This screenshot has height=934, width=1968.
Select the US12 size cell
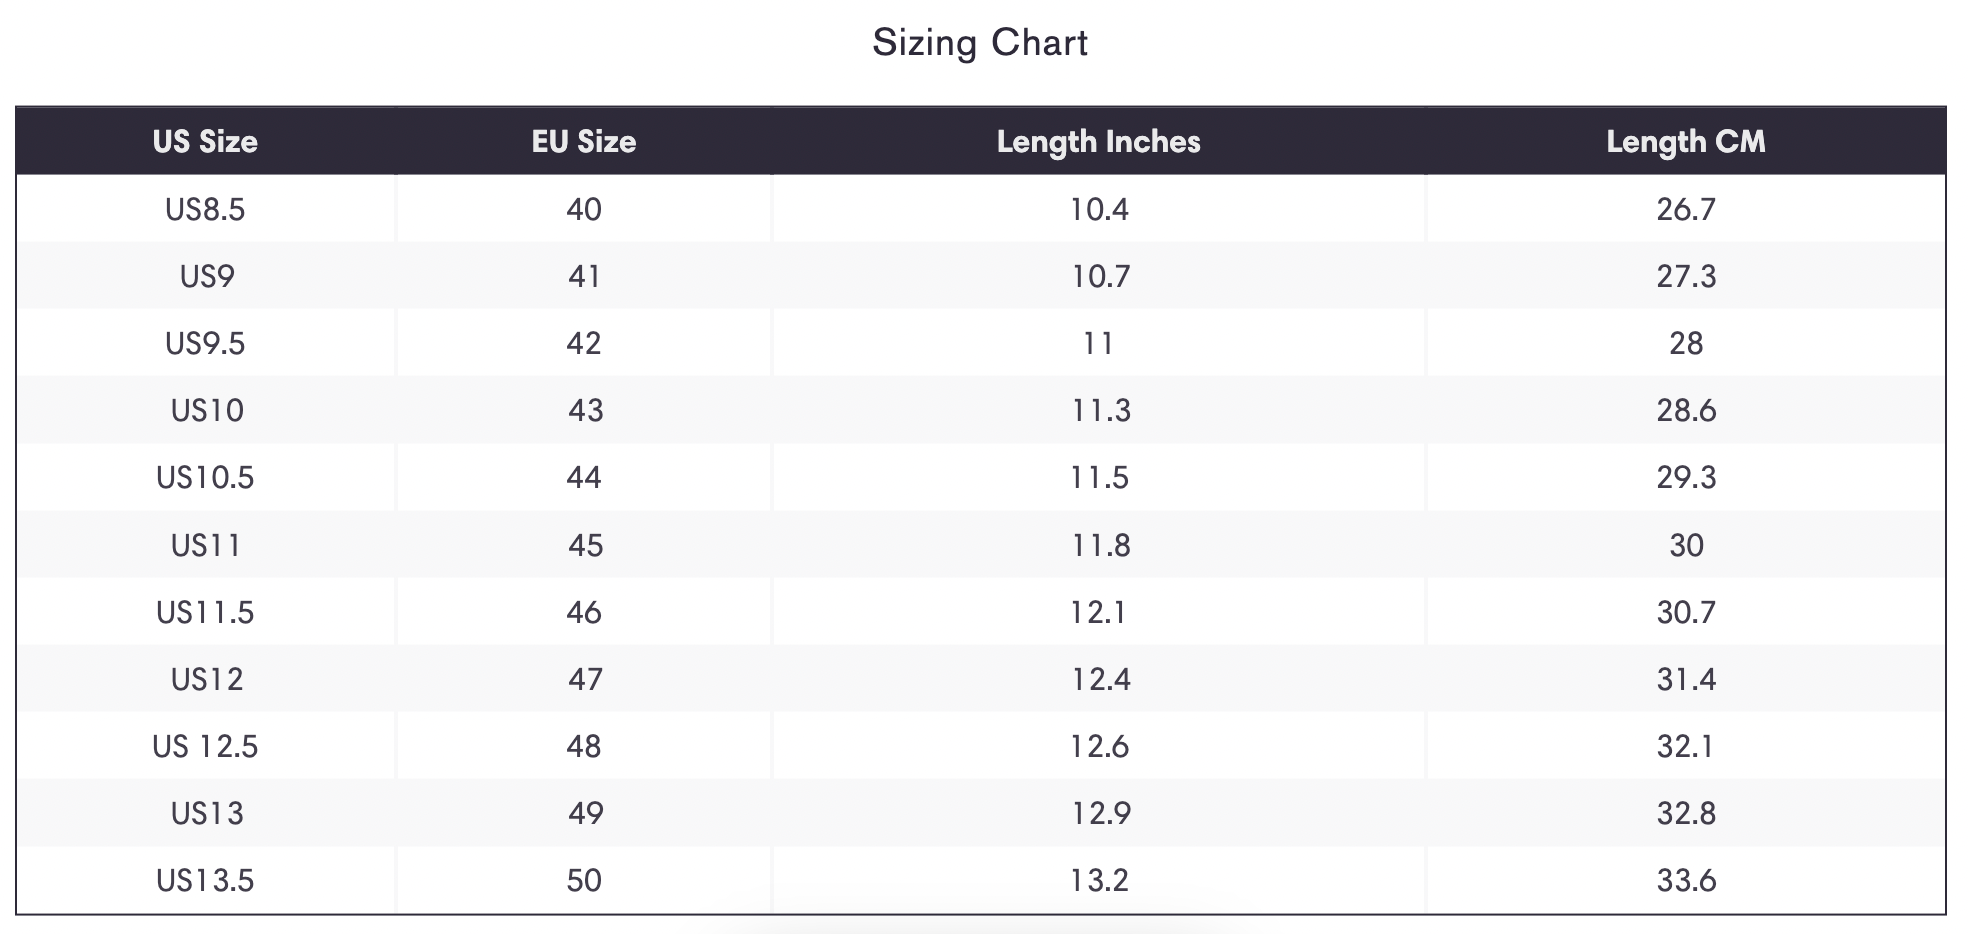205,679
